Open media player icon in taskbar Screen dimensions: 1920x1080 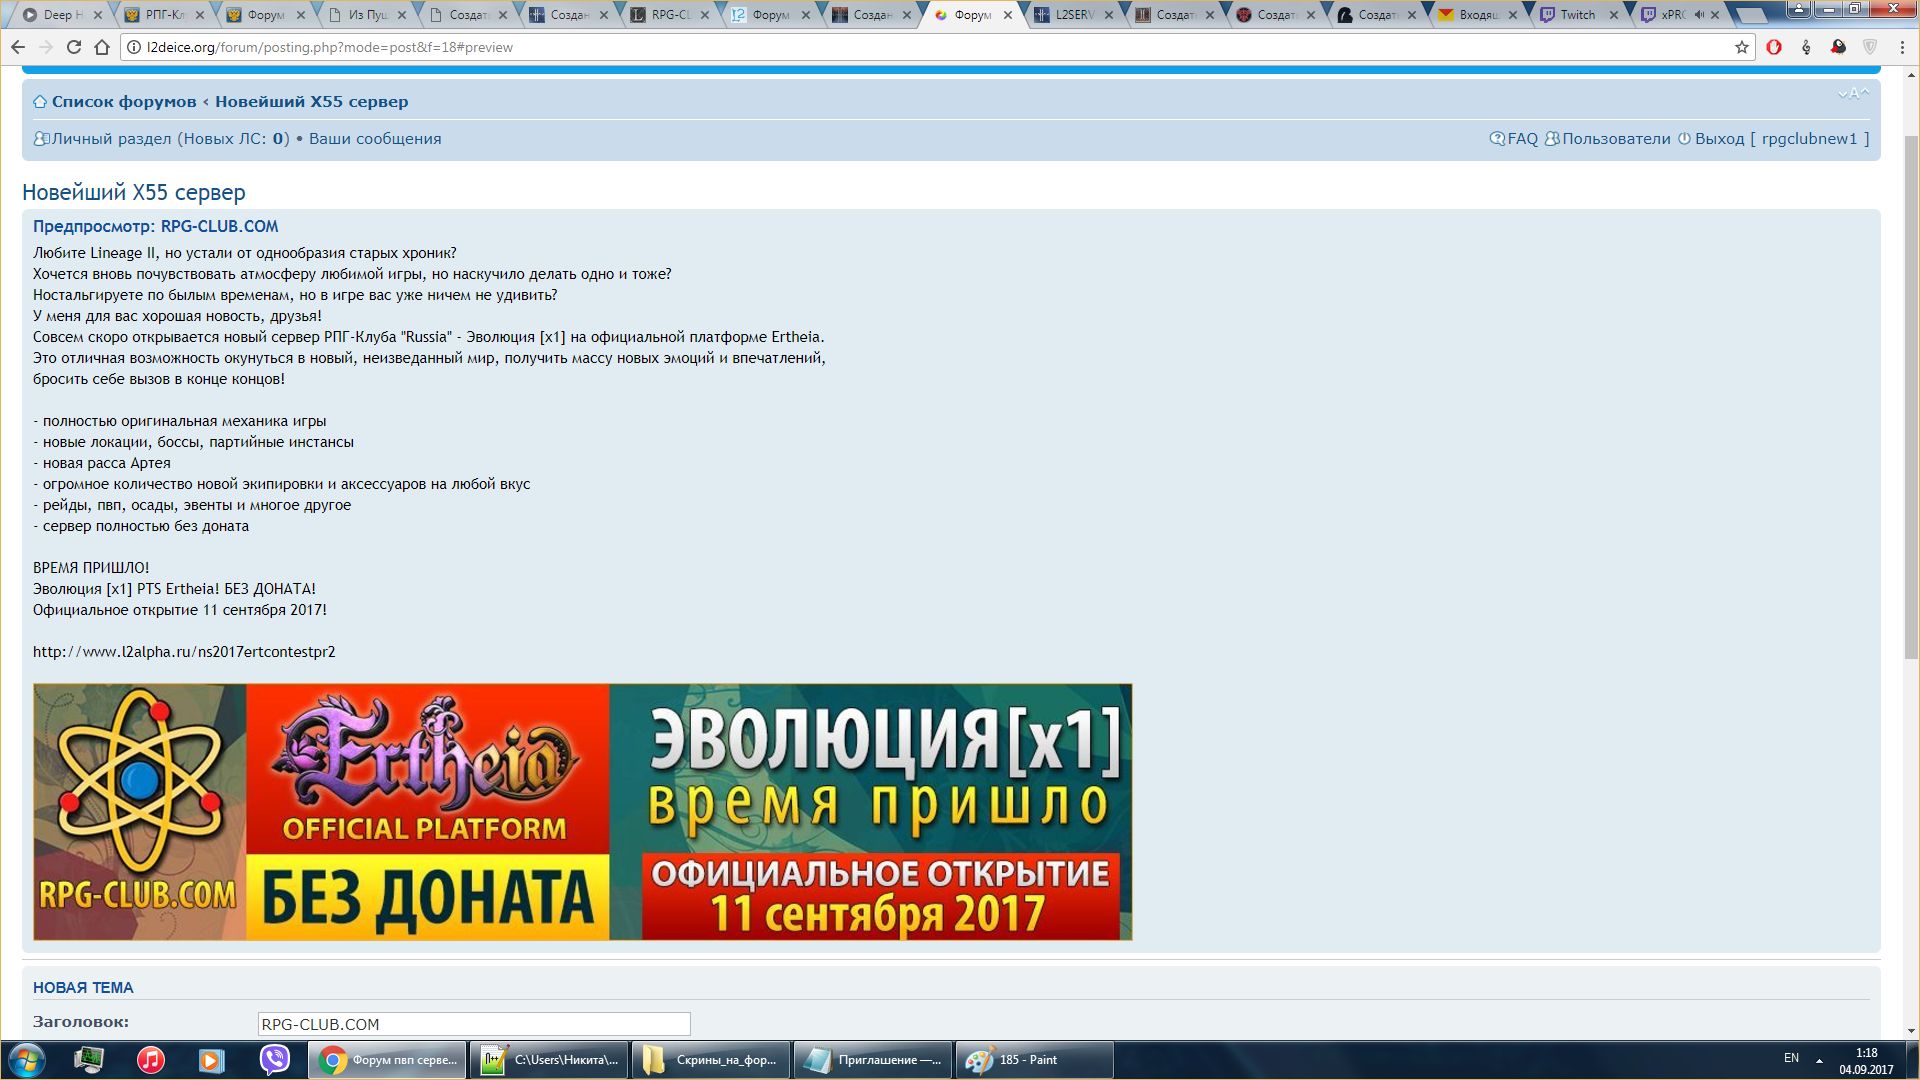[212, 1060]
